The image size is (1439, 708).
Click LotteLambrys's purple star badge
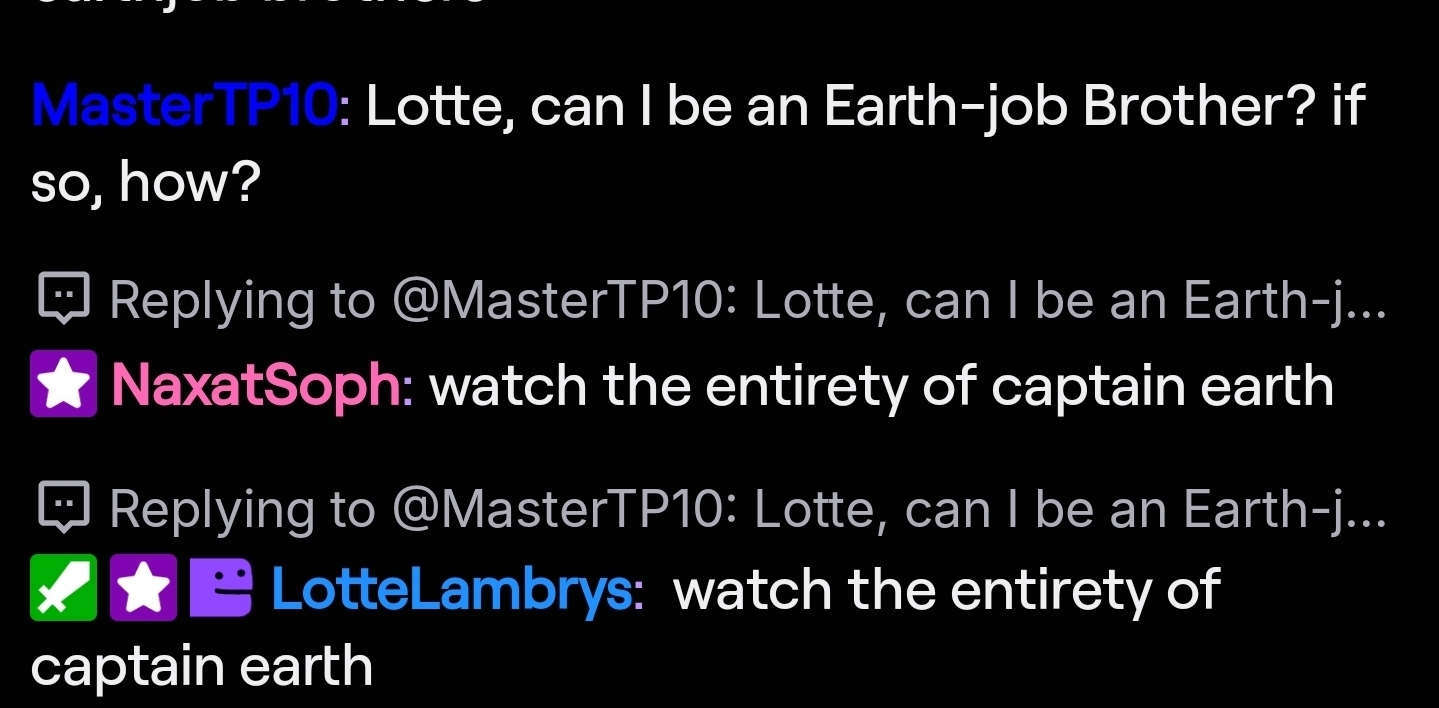tap(143, 589)
